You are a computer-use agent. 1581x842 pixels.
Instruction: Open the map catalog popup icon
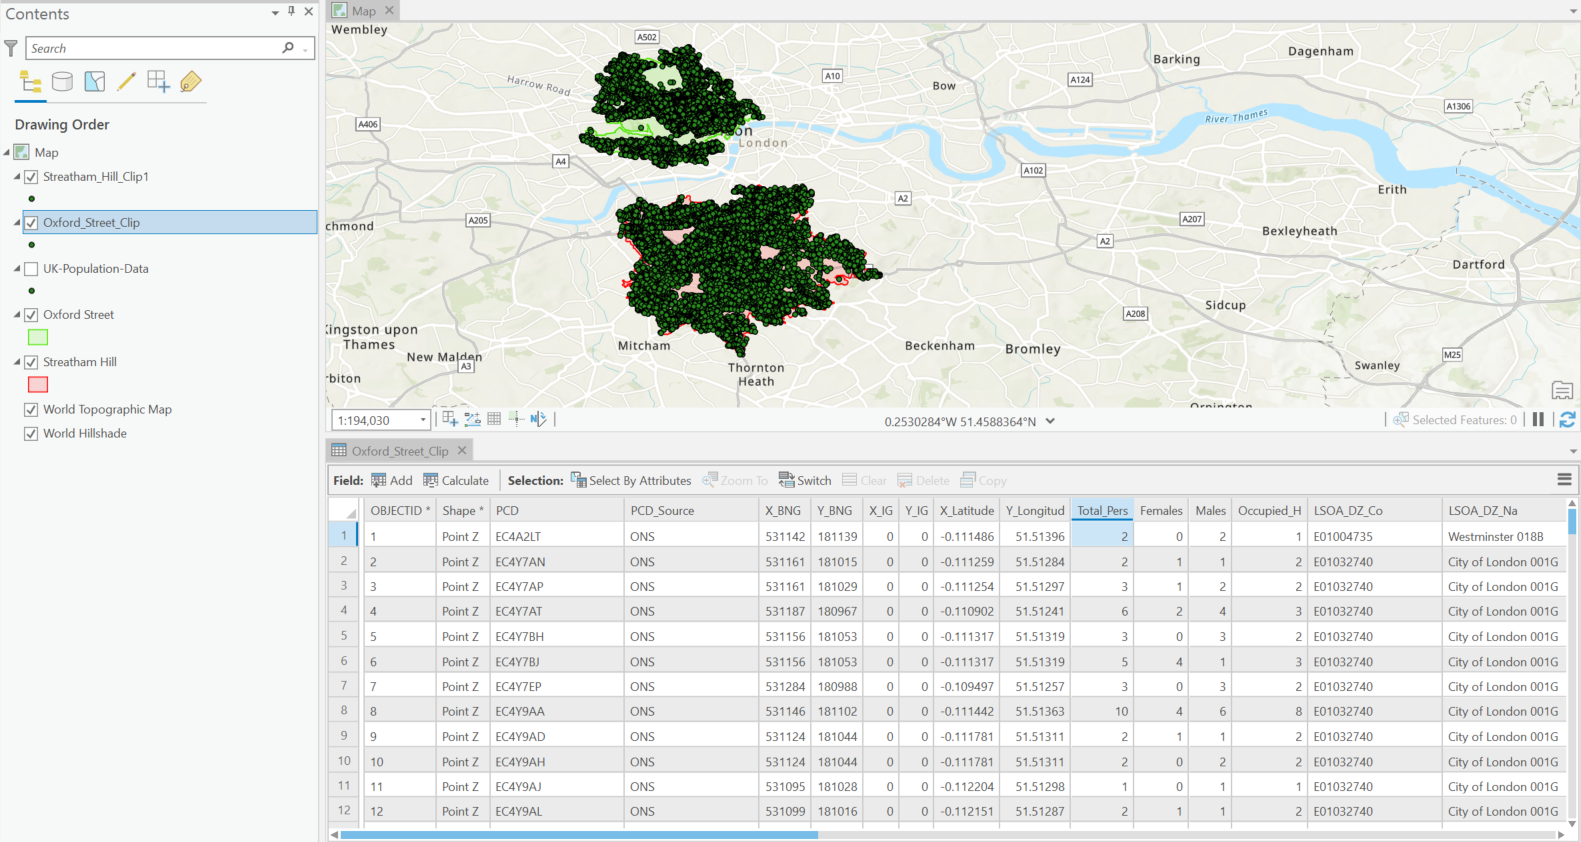pos(1562,391)
